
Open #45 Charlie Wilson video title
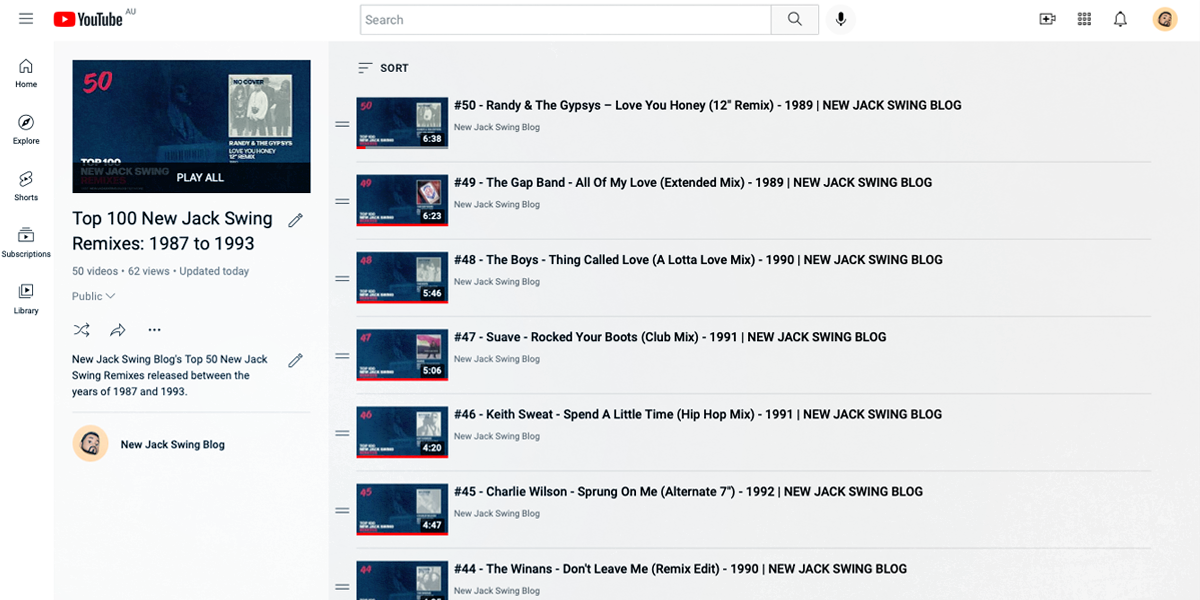pos(688,491)
